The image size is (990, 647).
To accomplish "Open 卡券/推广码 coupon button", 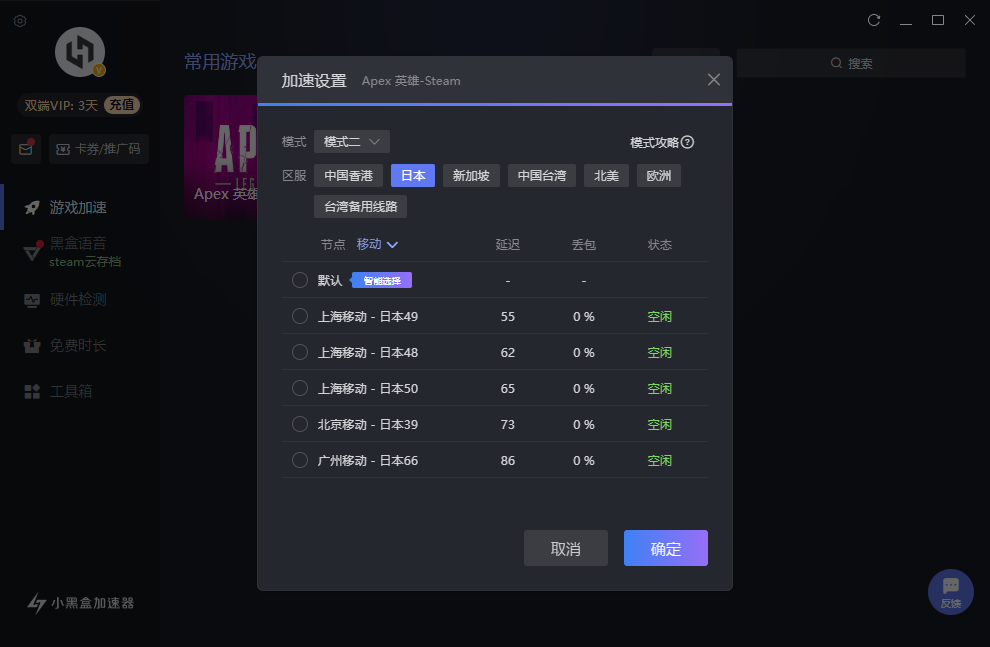I will click(x=99, y=149).
